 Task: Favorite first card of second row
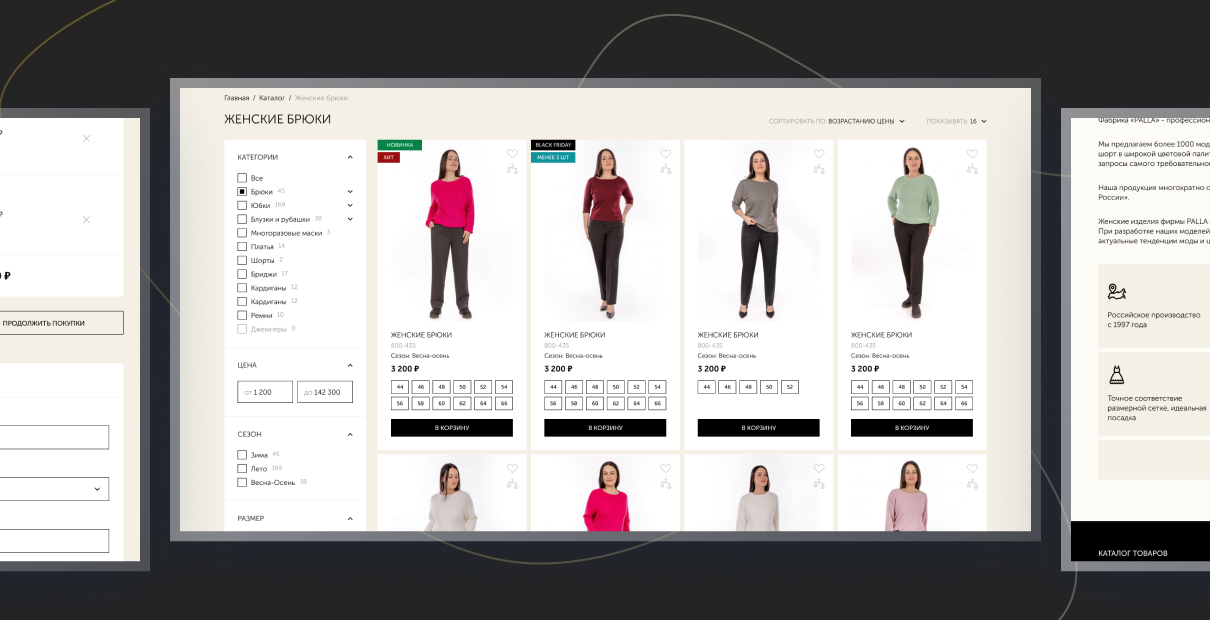point(512,468)
